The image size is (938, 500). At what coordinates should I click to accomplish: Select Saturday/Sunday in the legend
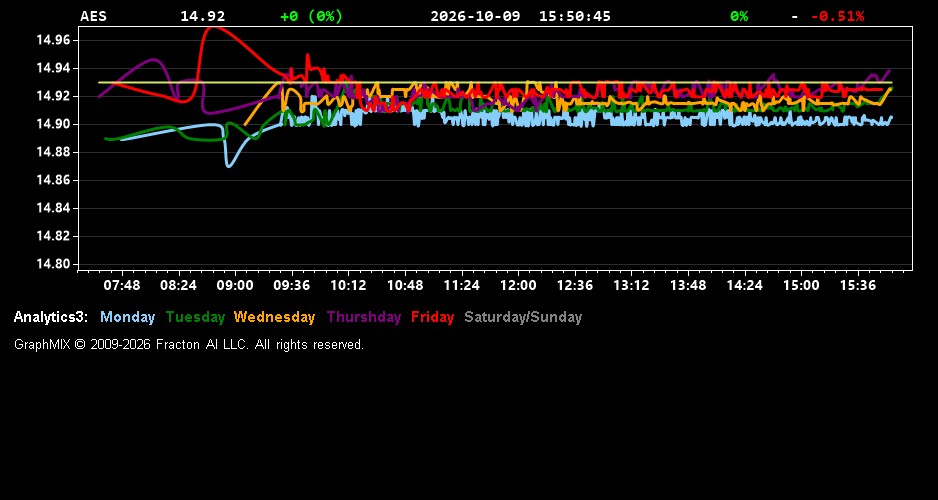(x=523, y=317)
